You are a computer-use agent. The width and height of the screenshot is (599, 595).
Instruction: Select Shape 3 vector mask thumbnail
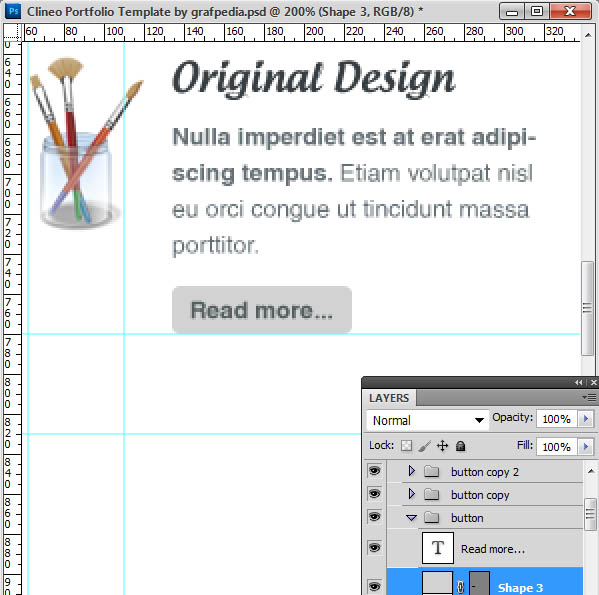tap(479, 583)
